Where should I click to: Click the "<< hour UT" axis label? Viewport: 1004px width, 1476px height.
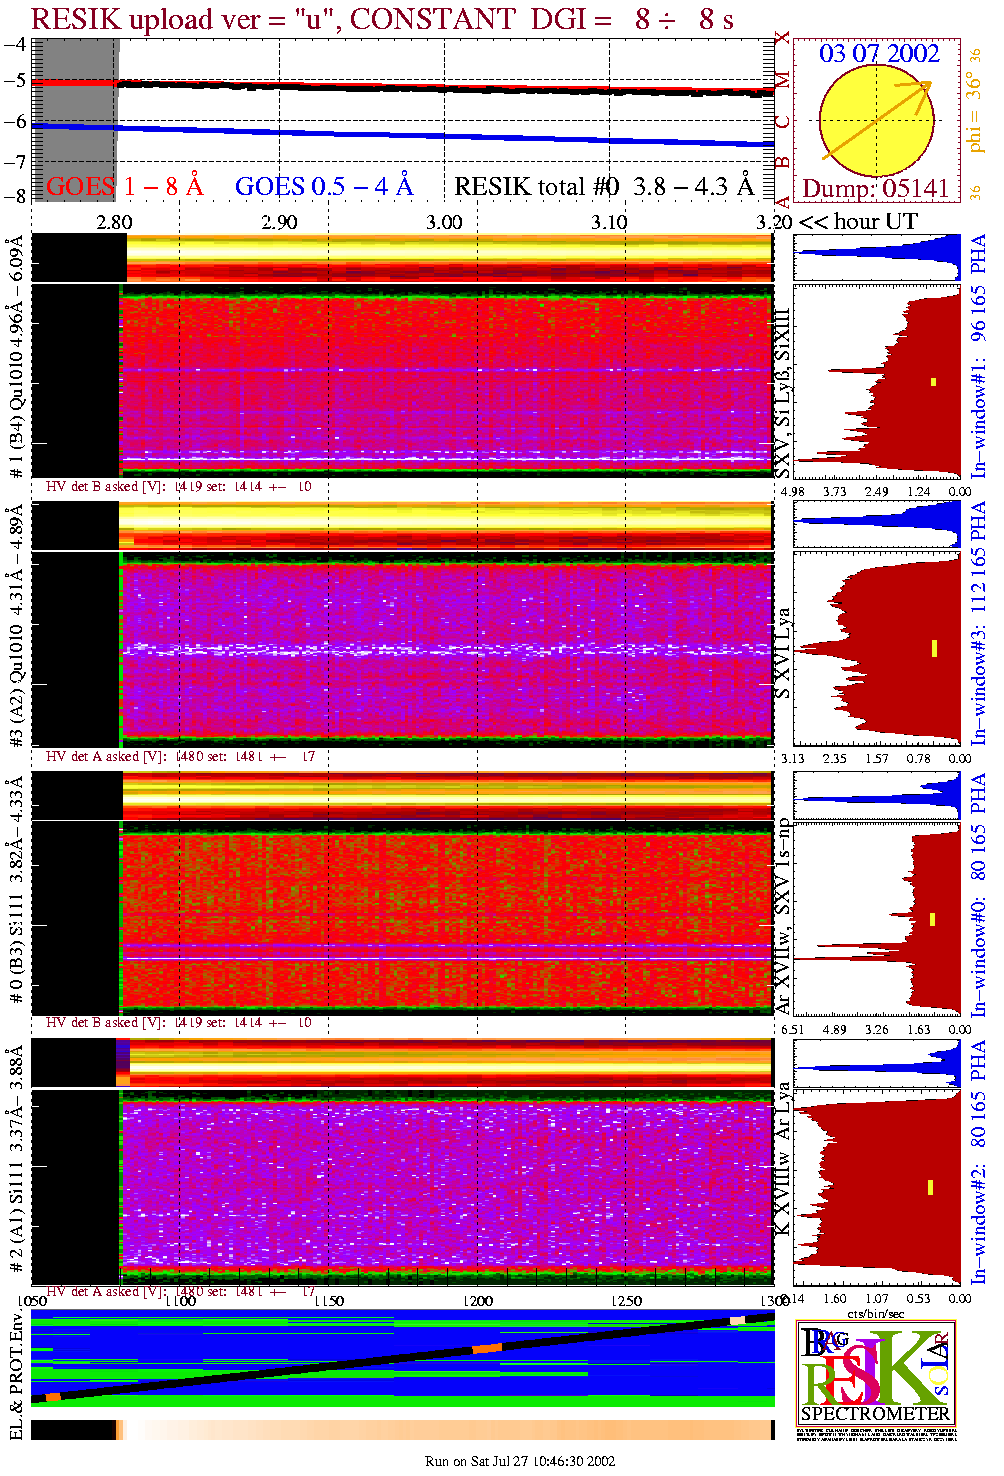tap(858, 222)
